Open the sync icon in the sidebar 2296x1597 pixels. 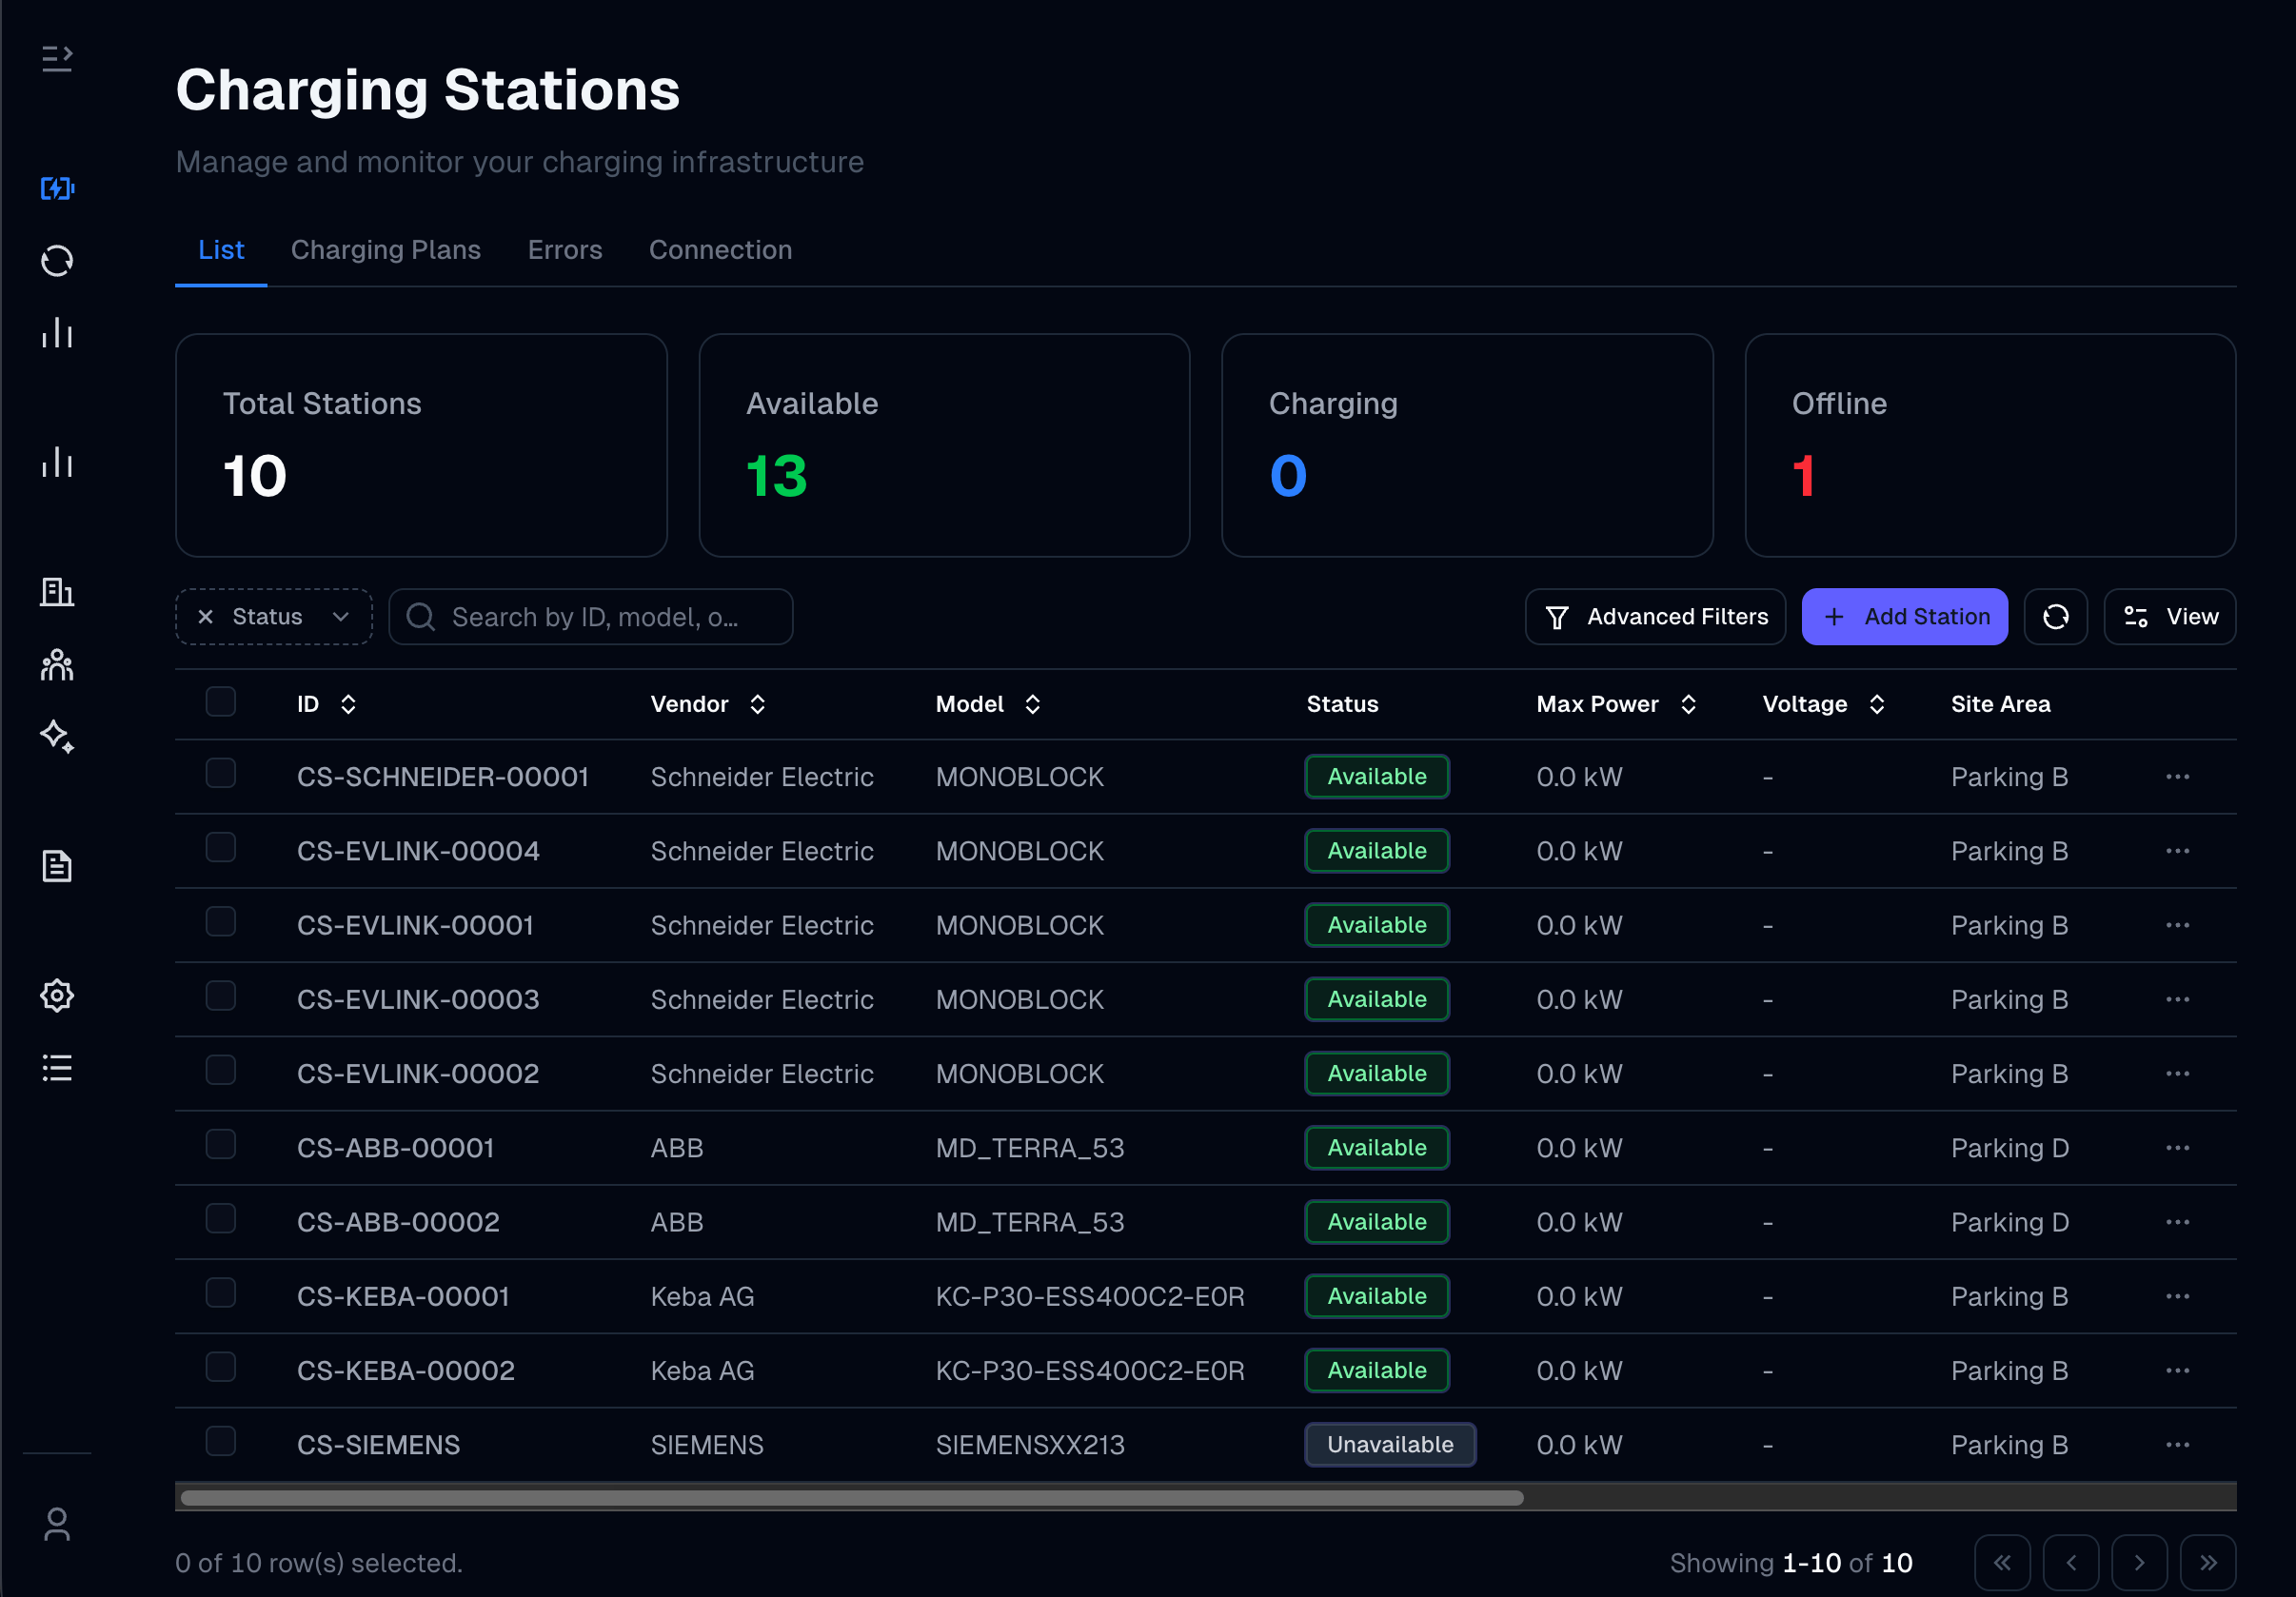coord(57,261)
